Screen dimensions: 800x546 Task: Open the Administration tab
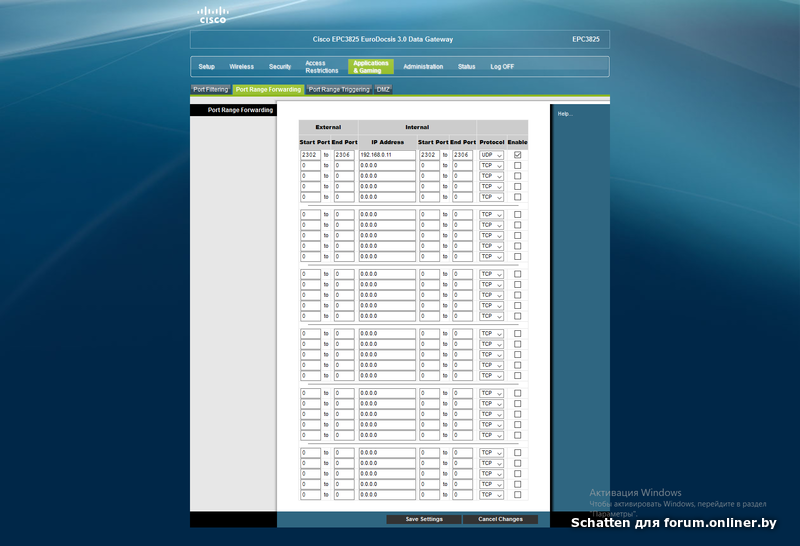[423, 67]
